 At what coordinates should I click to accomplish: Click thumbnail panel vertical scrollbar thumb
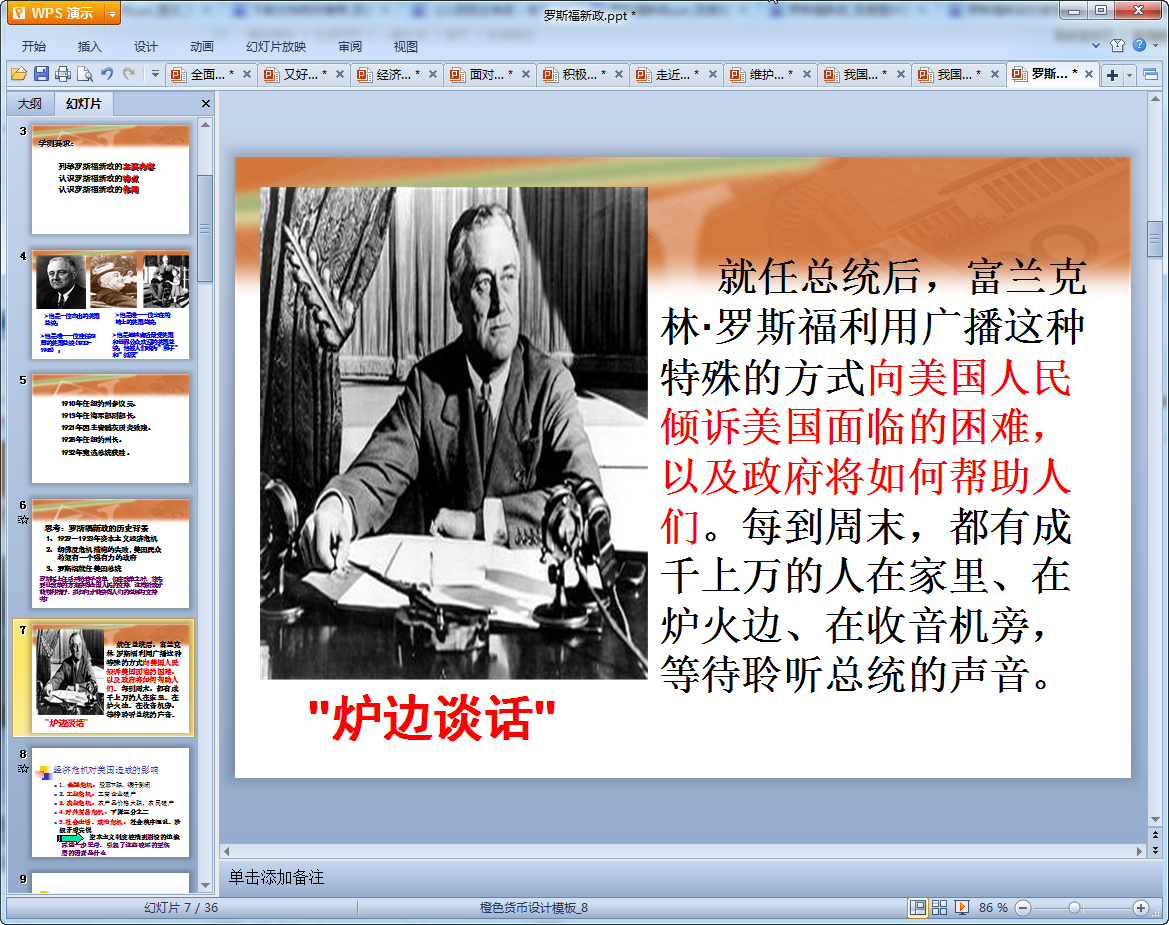coord(205,228)
